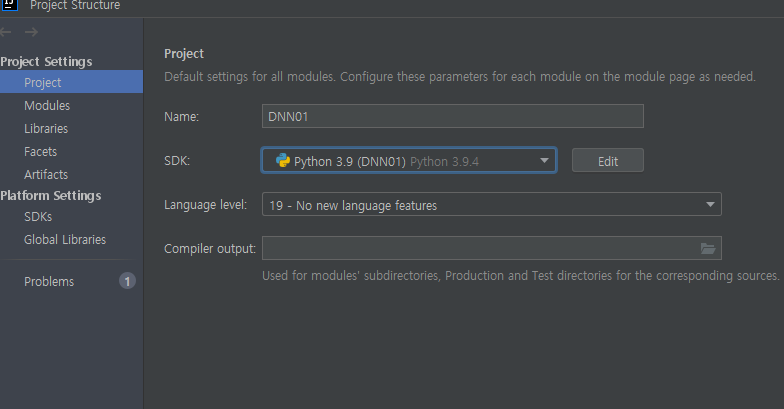The width and height of the screenshot is (784, 409).
Task: Select Artifacts in the sidebar
Action: pos(46,174)
